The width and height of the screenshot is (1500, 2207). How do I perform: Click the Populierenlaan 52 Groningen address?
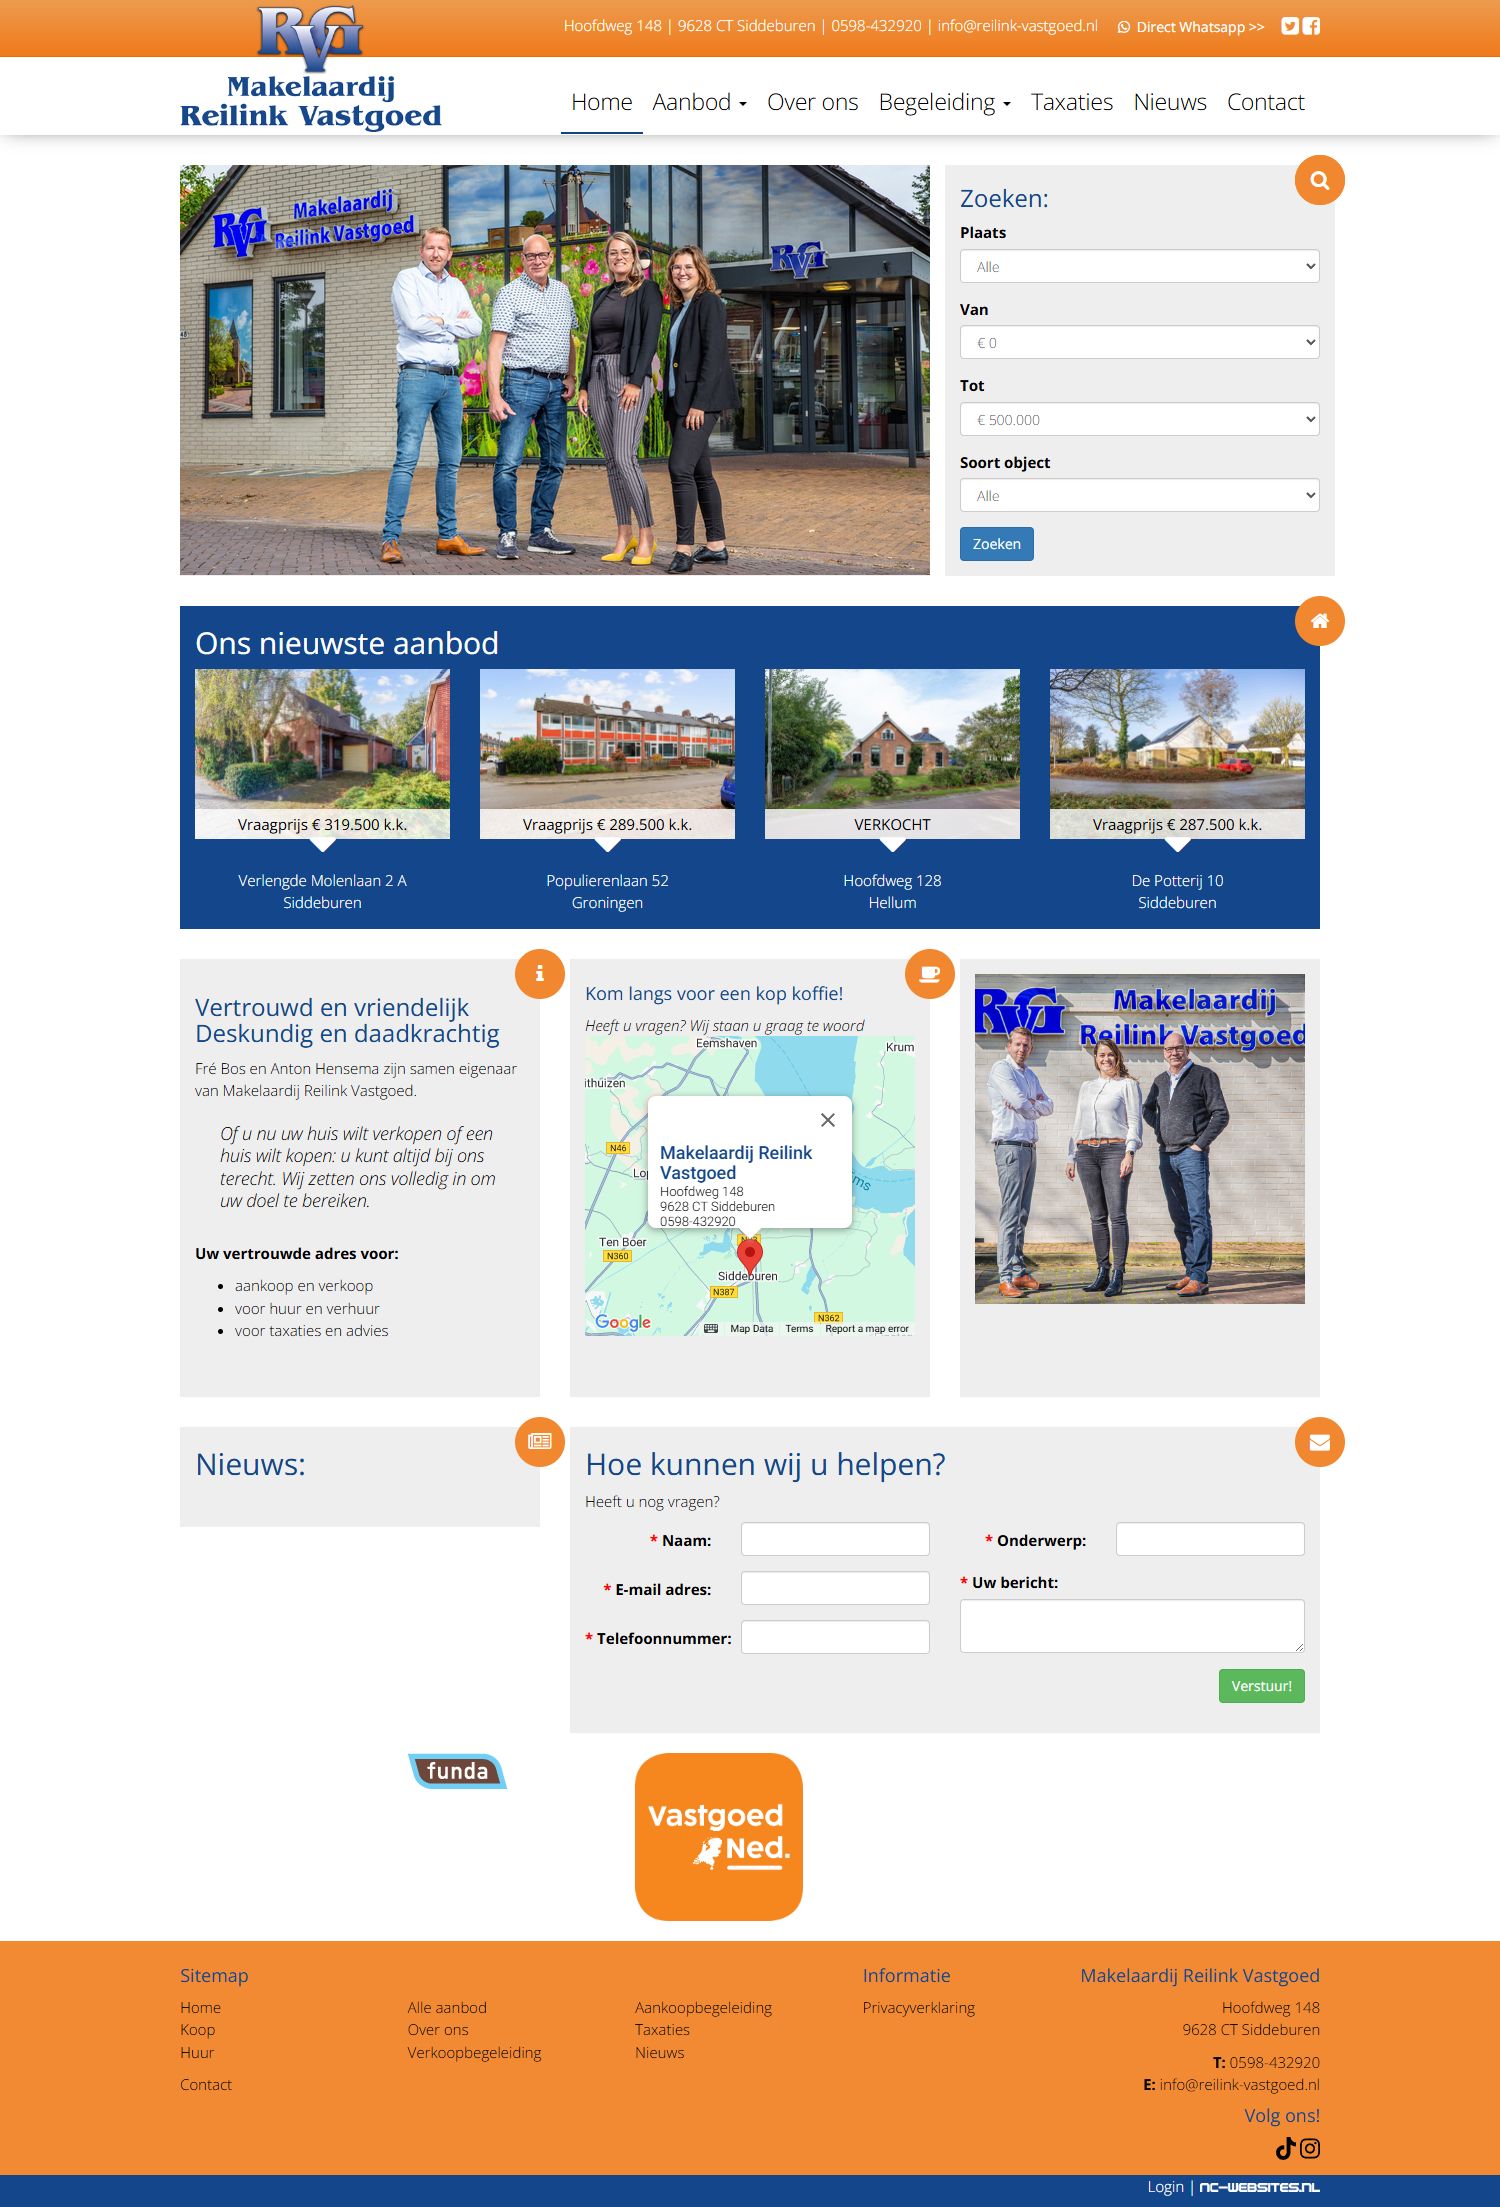click(x=607, y=891)
